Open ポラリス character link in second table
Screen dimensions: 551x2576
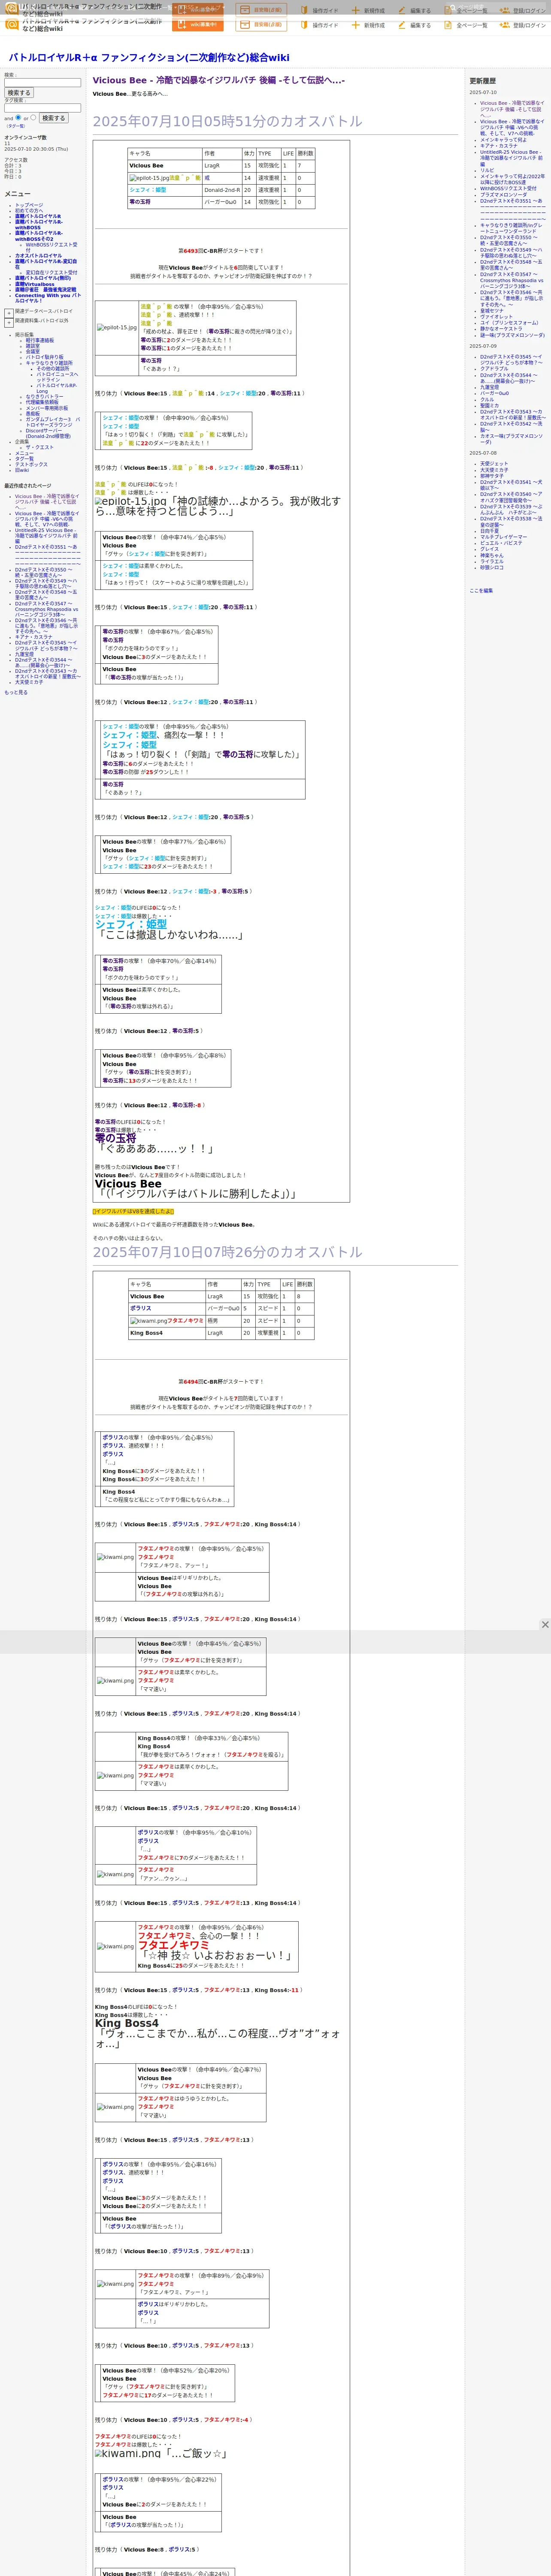(141, 1308)
